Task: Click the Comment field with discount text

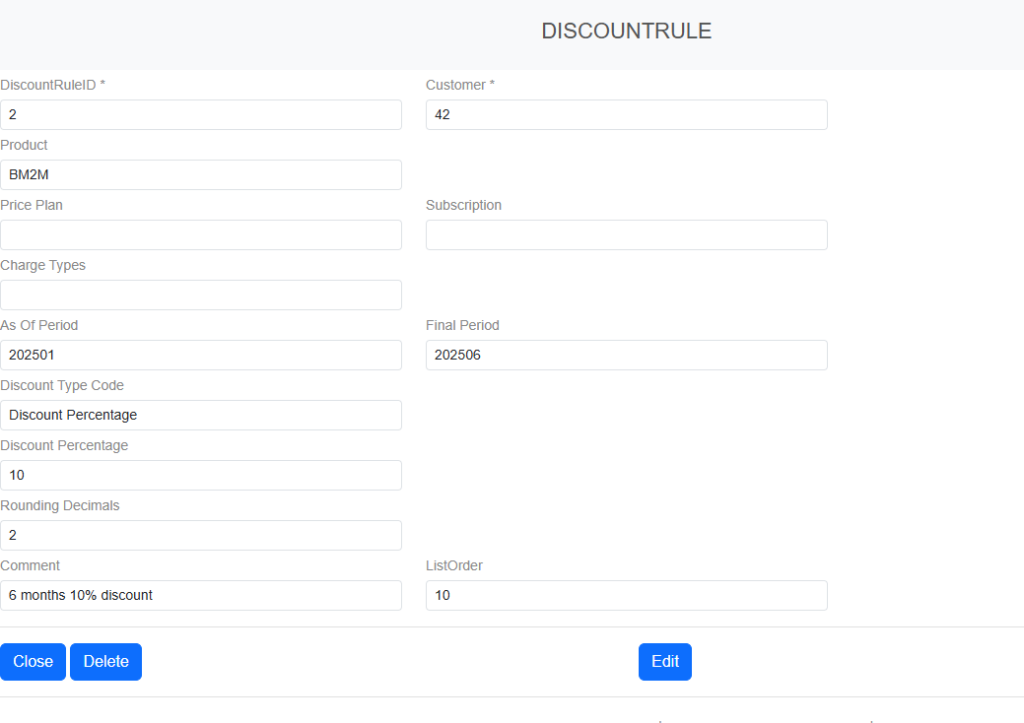Action: (200, 595)
